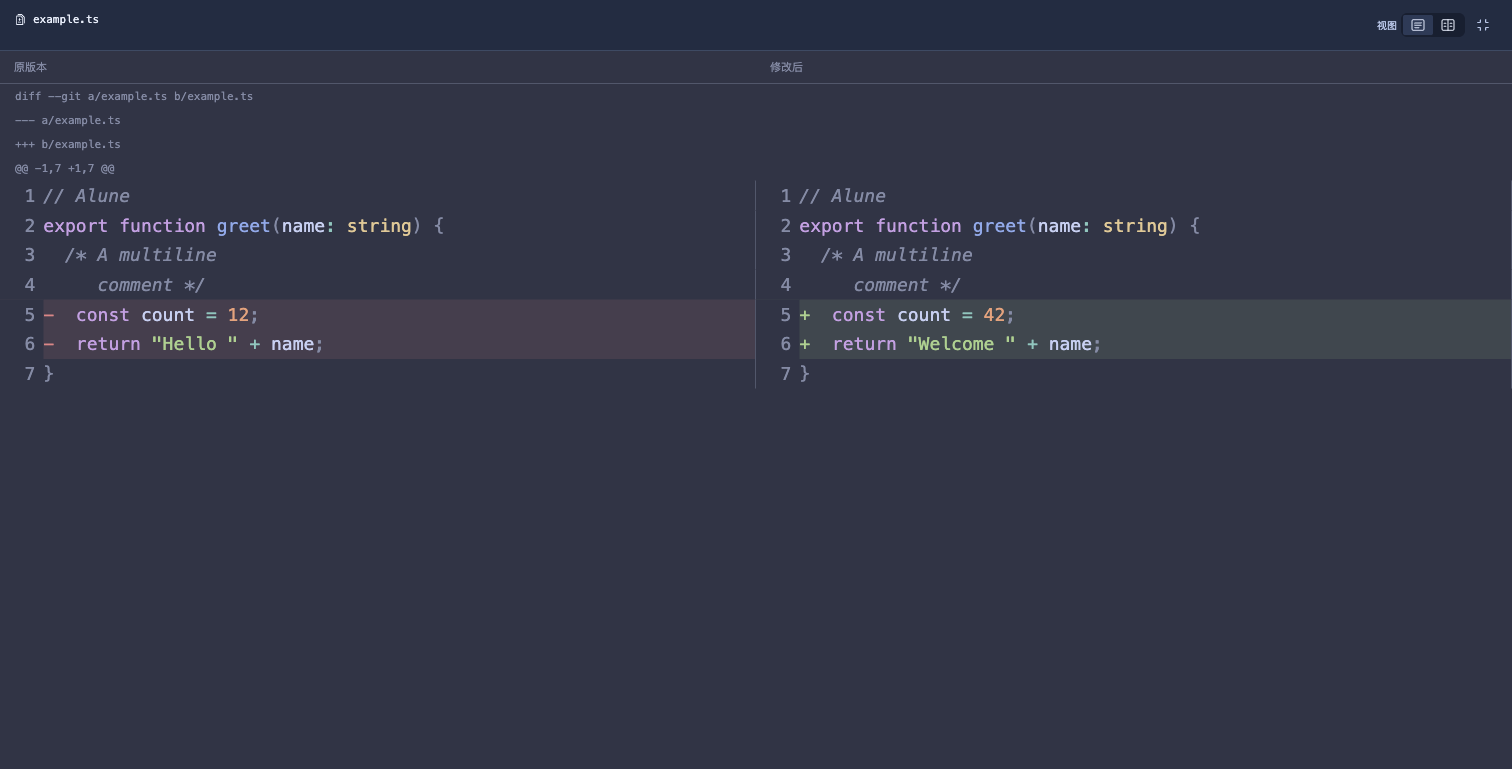The width and height of the screenshot is (1512, 769).
Task: Click 'comment */' line in the 修改后 pane
Action: pyautogui.click(x=907, y=285)
